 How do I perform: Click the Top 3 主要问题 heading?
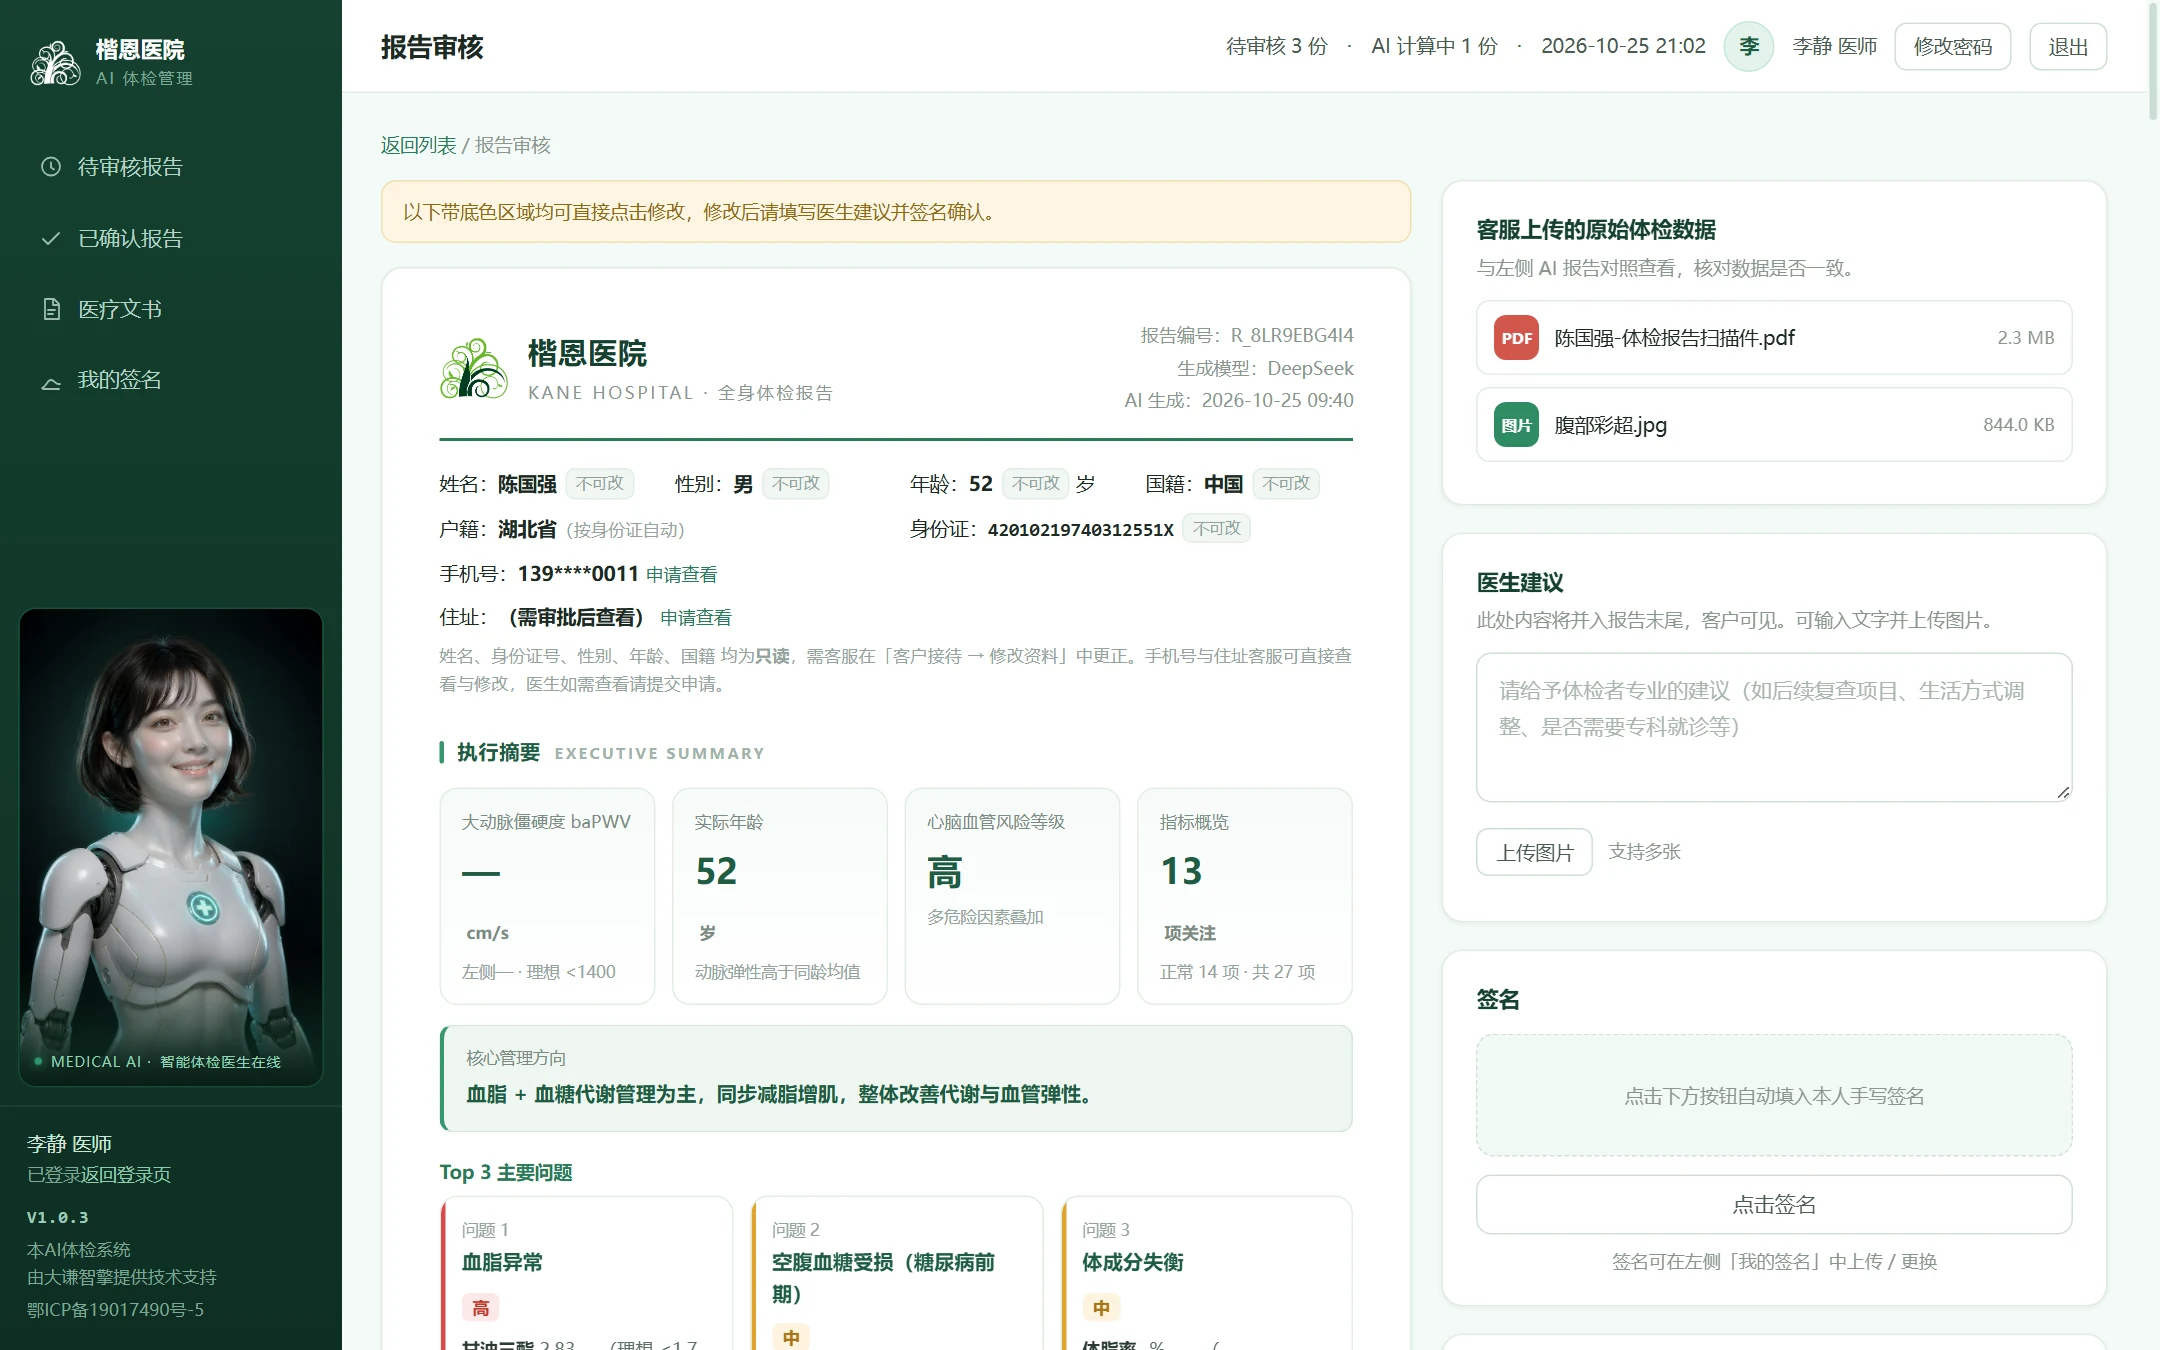point(506,1173)
